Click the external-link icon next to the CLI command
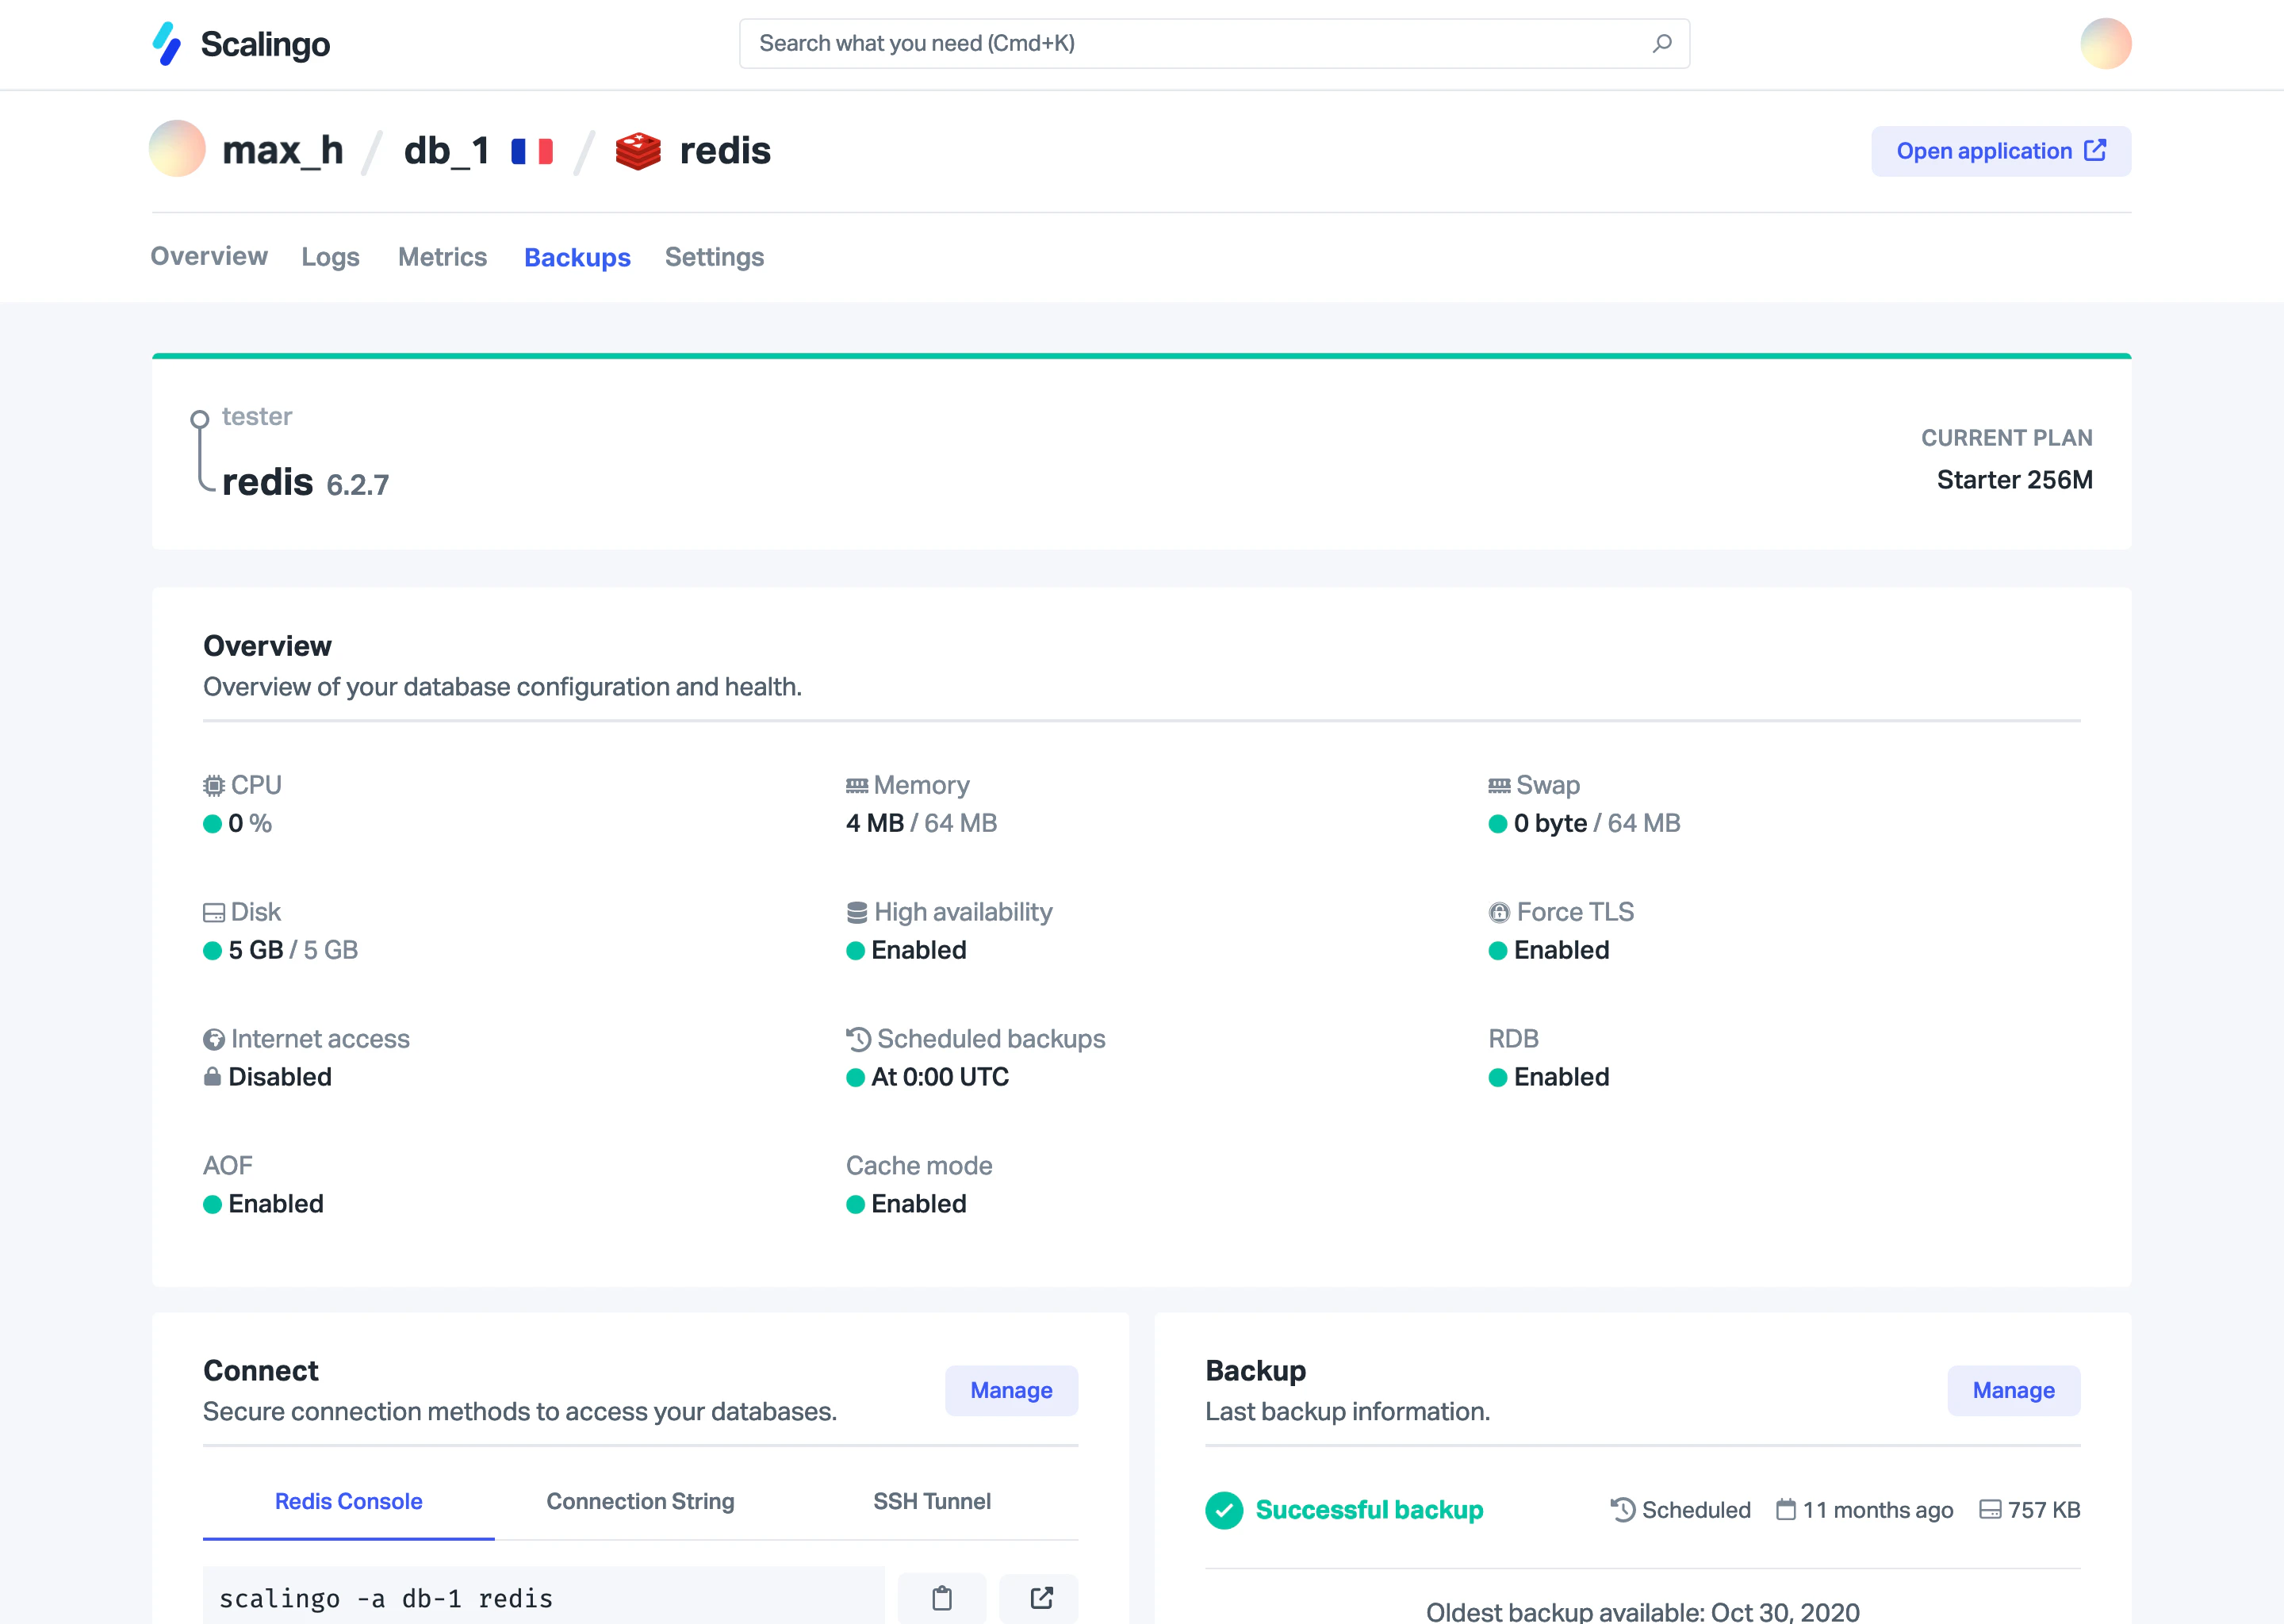This screenshot has width=2284, height=1624. coord(1038,1598)
